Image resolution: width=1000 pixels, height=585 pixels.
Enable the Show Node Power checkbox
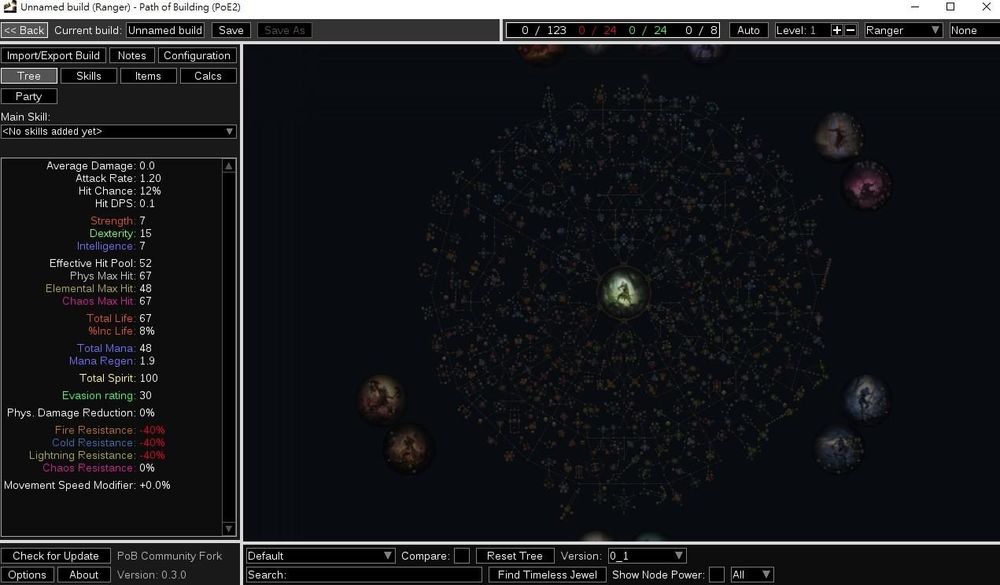(717, 574)
